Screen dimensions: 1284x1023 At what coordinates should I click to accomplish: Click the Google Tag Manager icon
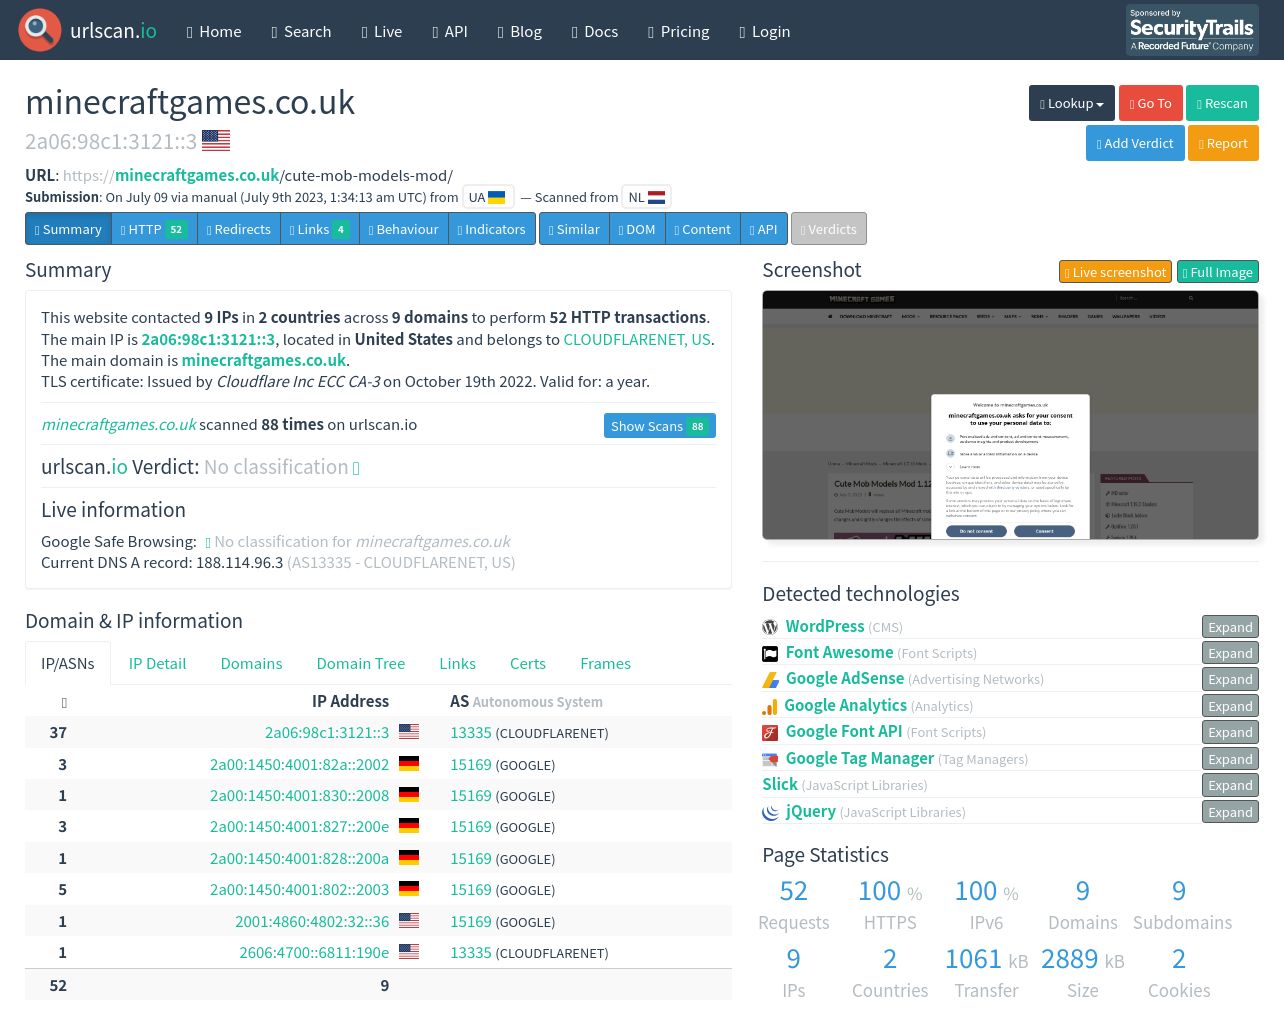coord(770,759)
